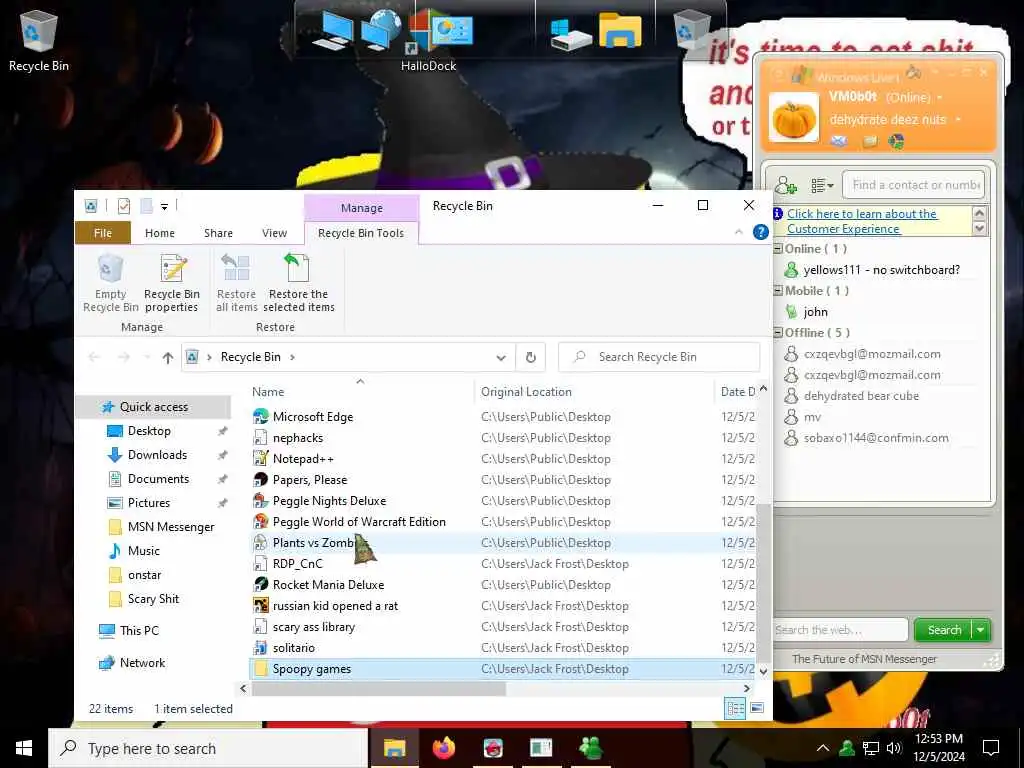The height and width of the screenshot is (768, 1024).
Task: Open Messenger taskbar button
Action: click(x=590, y=748)
